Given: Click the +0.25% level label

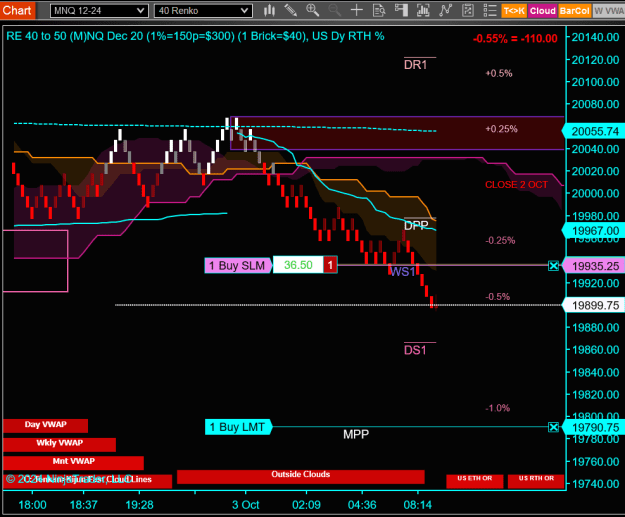Looking at the screenshot, I should [501, 129].
